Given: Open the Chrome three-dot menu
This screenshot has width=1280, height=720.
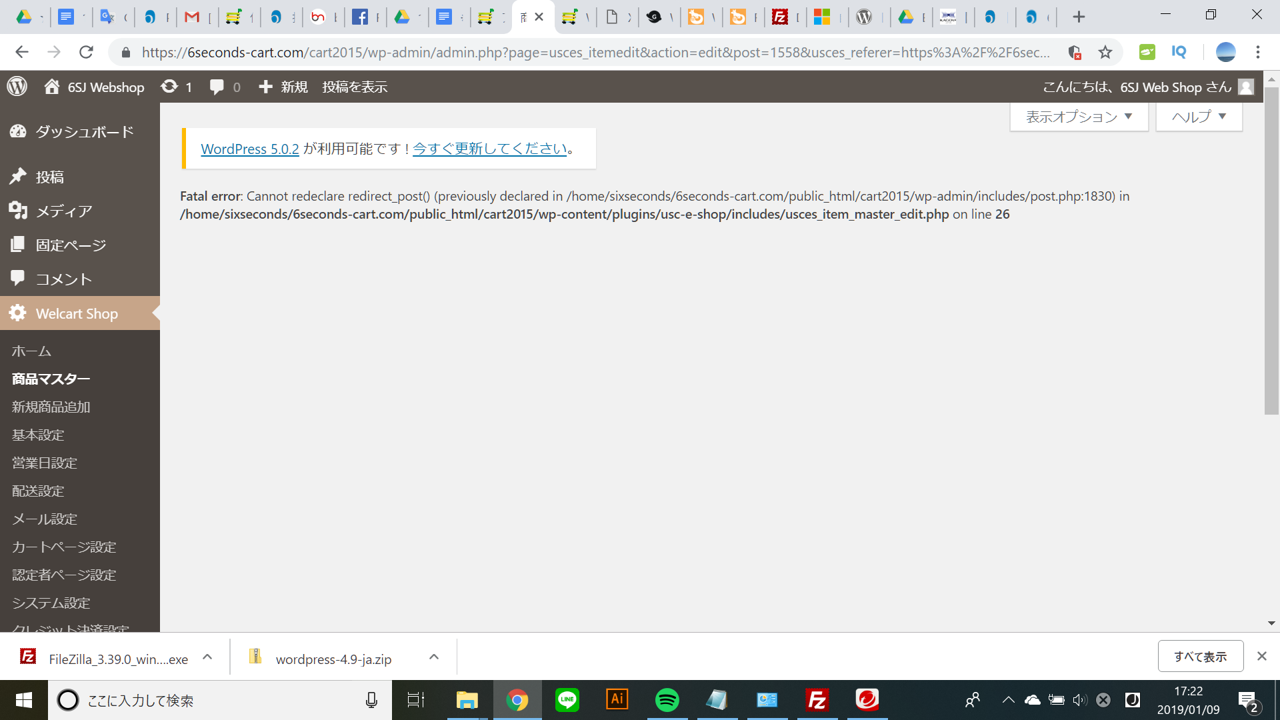Looking at the screenshot, I should coord(1258,52).
